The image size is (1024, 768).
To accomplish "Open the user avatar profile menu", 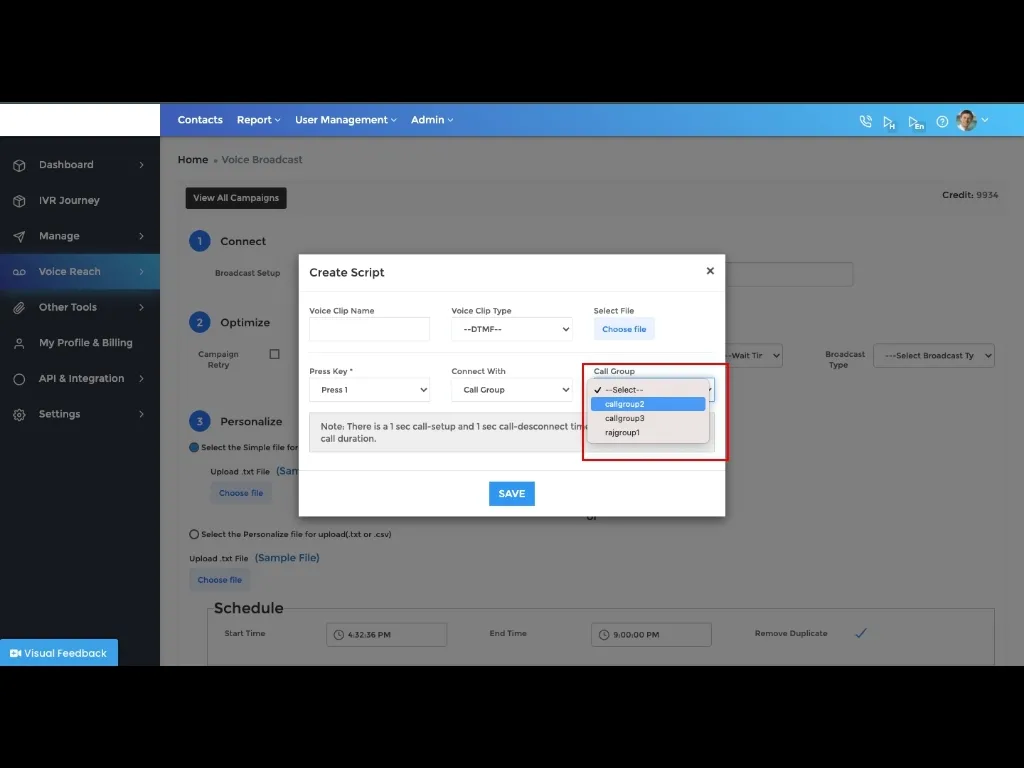I will tap(966, 120).
